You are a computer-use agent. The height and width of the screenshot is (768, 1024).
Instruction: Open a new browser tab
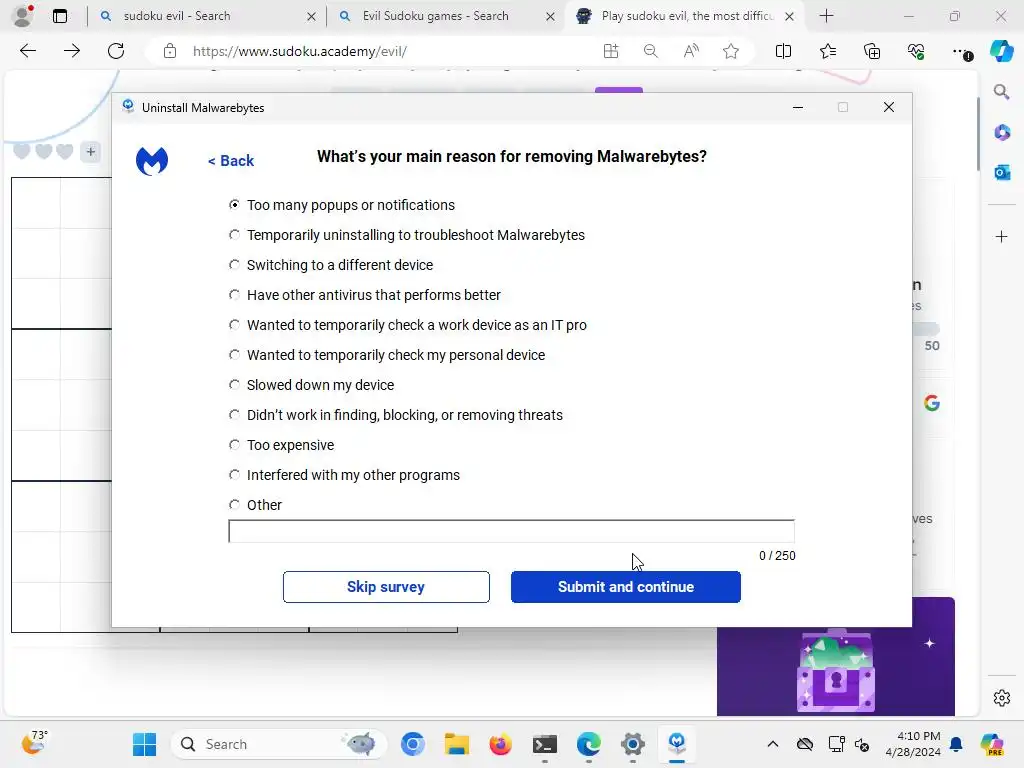tap(826, 16)
